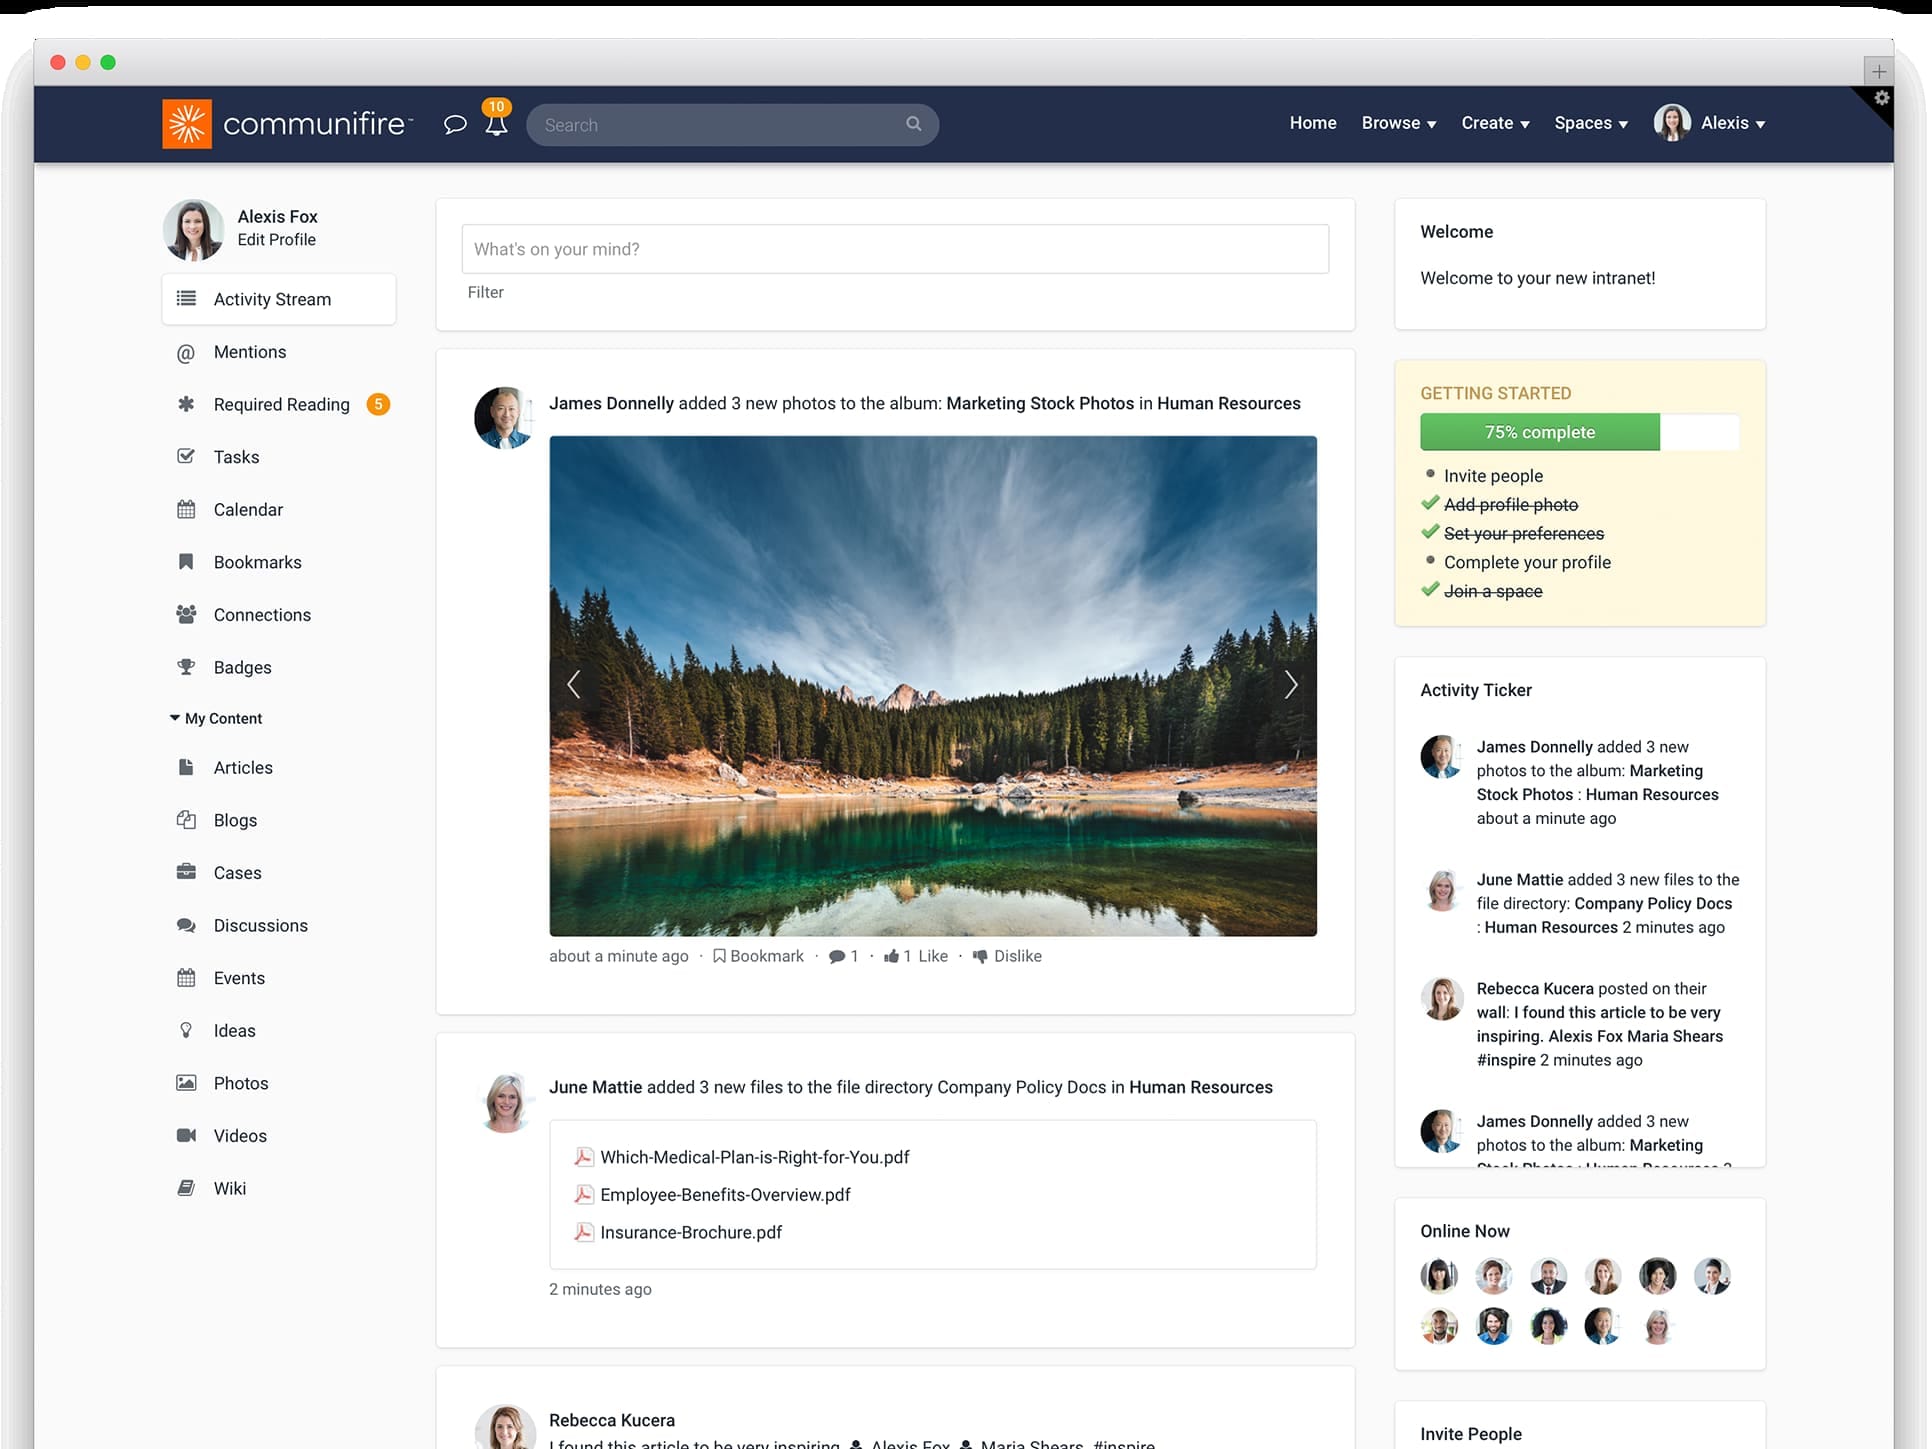Click the Search input field
The height and width of the screenshot is (1449, 1932).
(x=732, y=125)
